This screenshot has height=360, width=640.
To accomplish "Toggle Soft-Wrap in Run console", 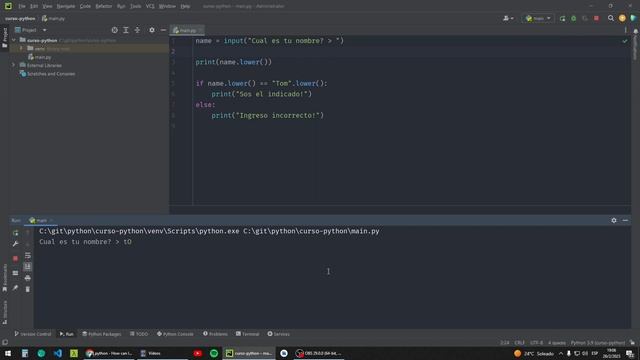I will [28, 256].
